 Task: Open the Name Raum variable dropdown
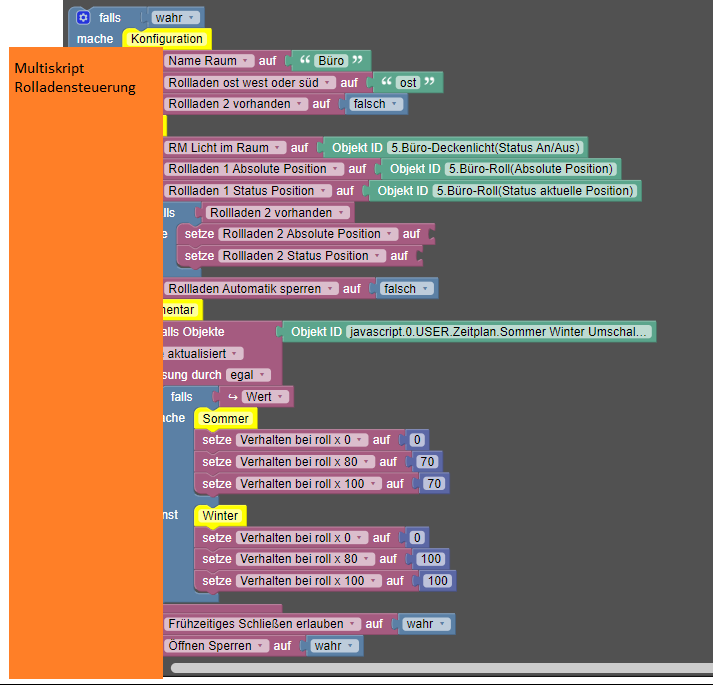click(208, 60)
